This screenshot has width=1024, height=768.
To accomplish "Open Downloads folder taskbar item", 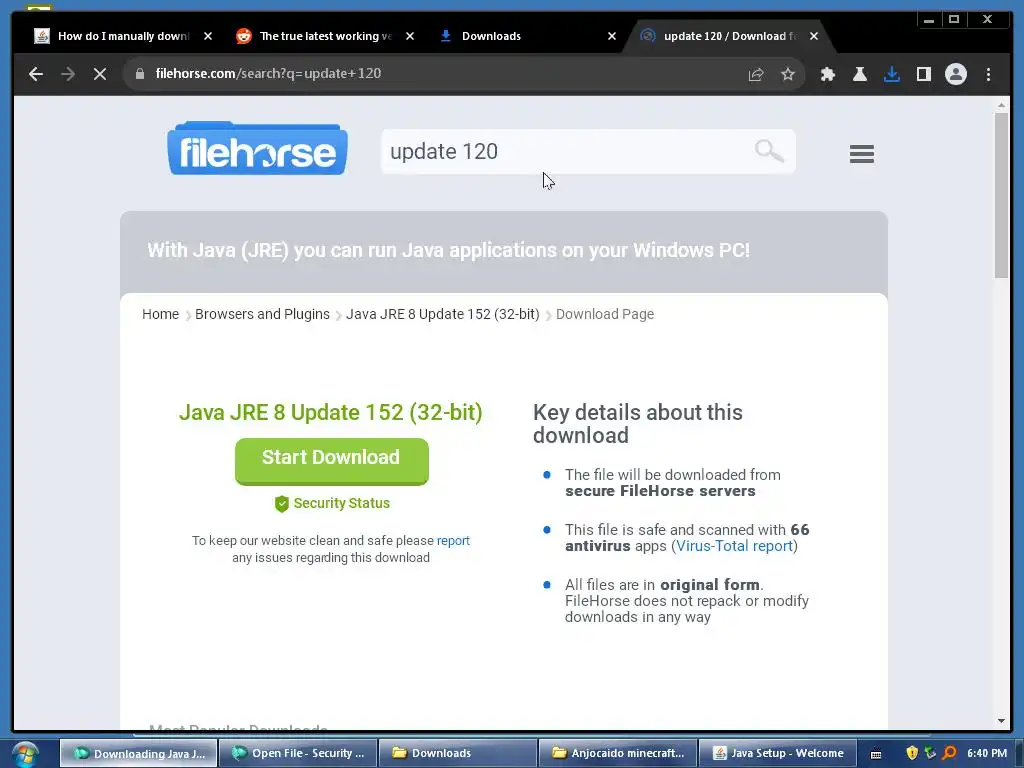I will (x=458, y=754).
